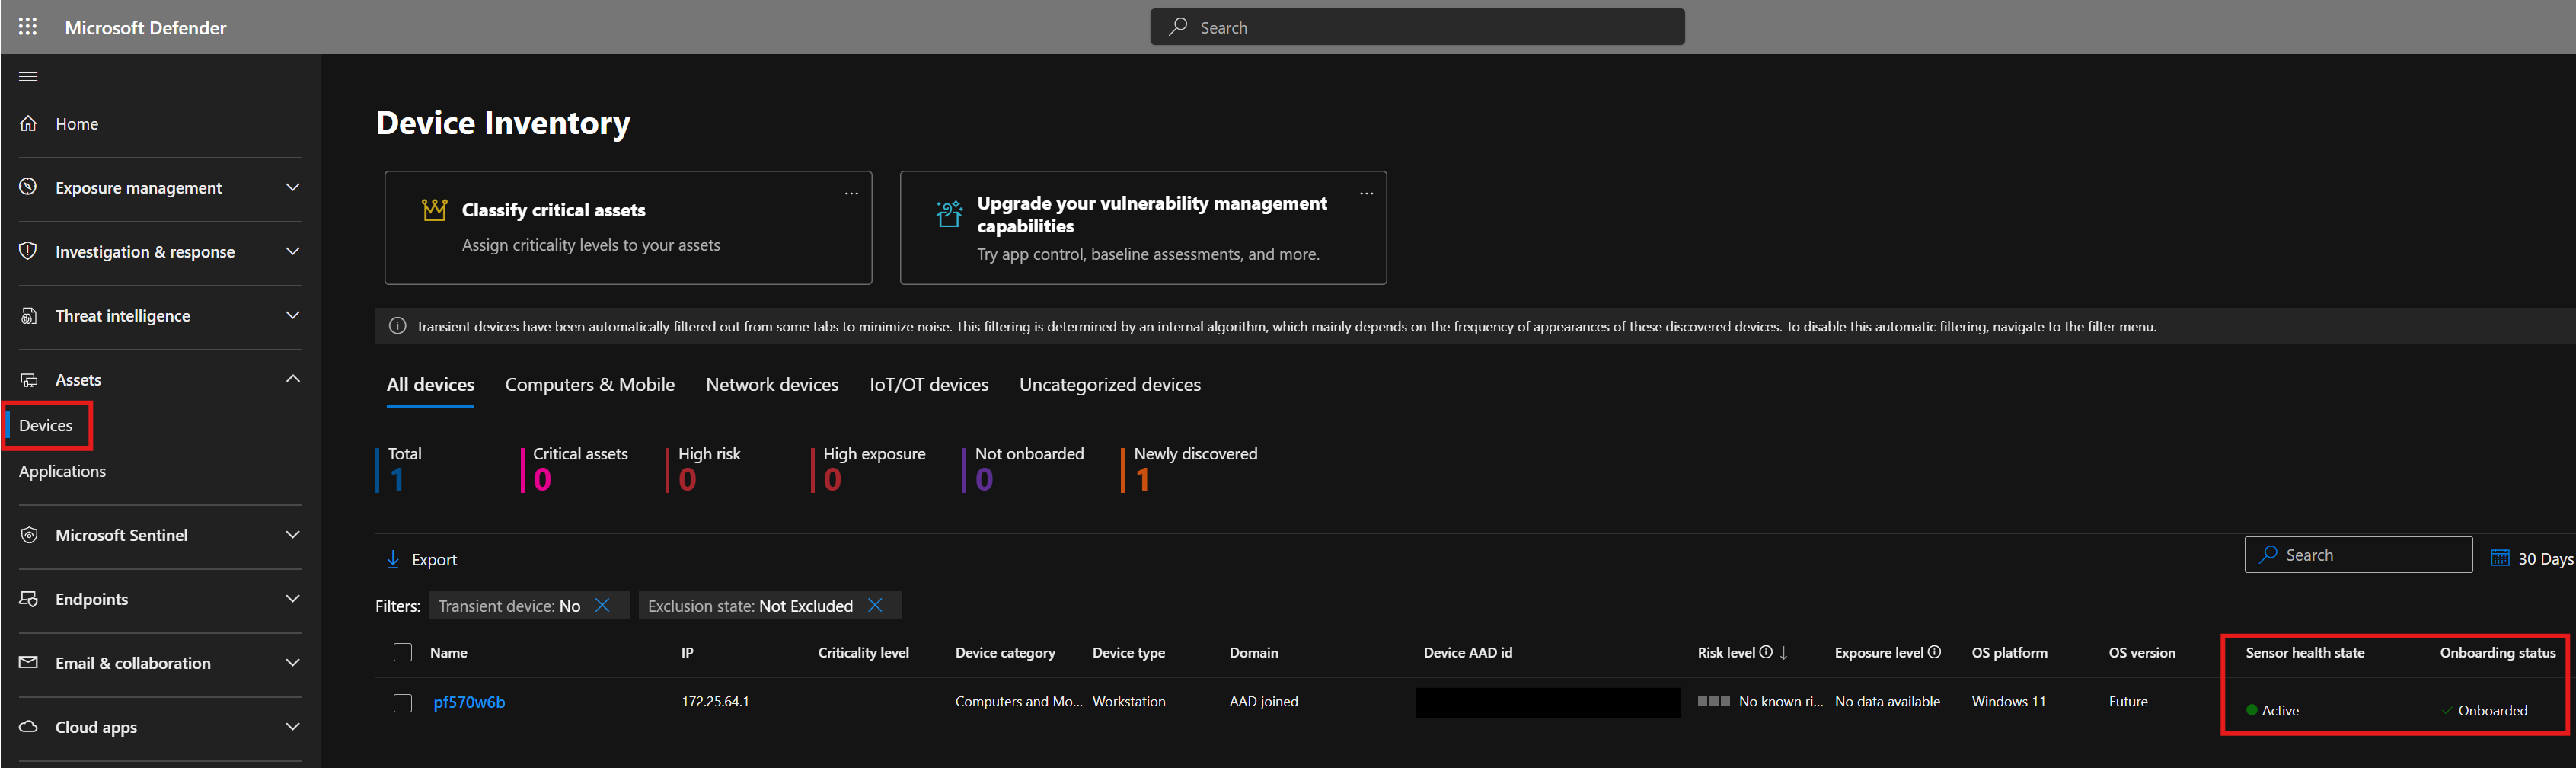
Task: Open more options on Classify critical assets card
Action: coord(851,193)
